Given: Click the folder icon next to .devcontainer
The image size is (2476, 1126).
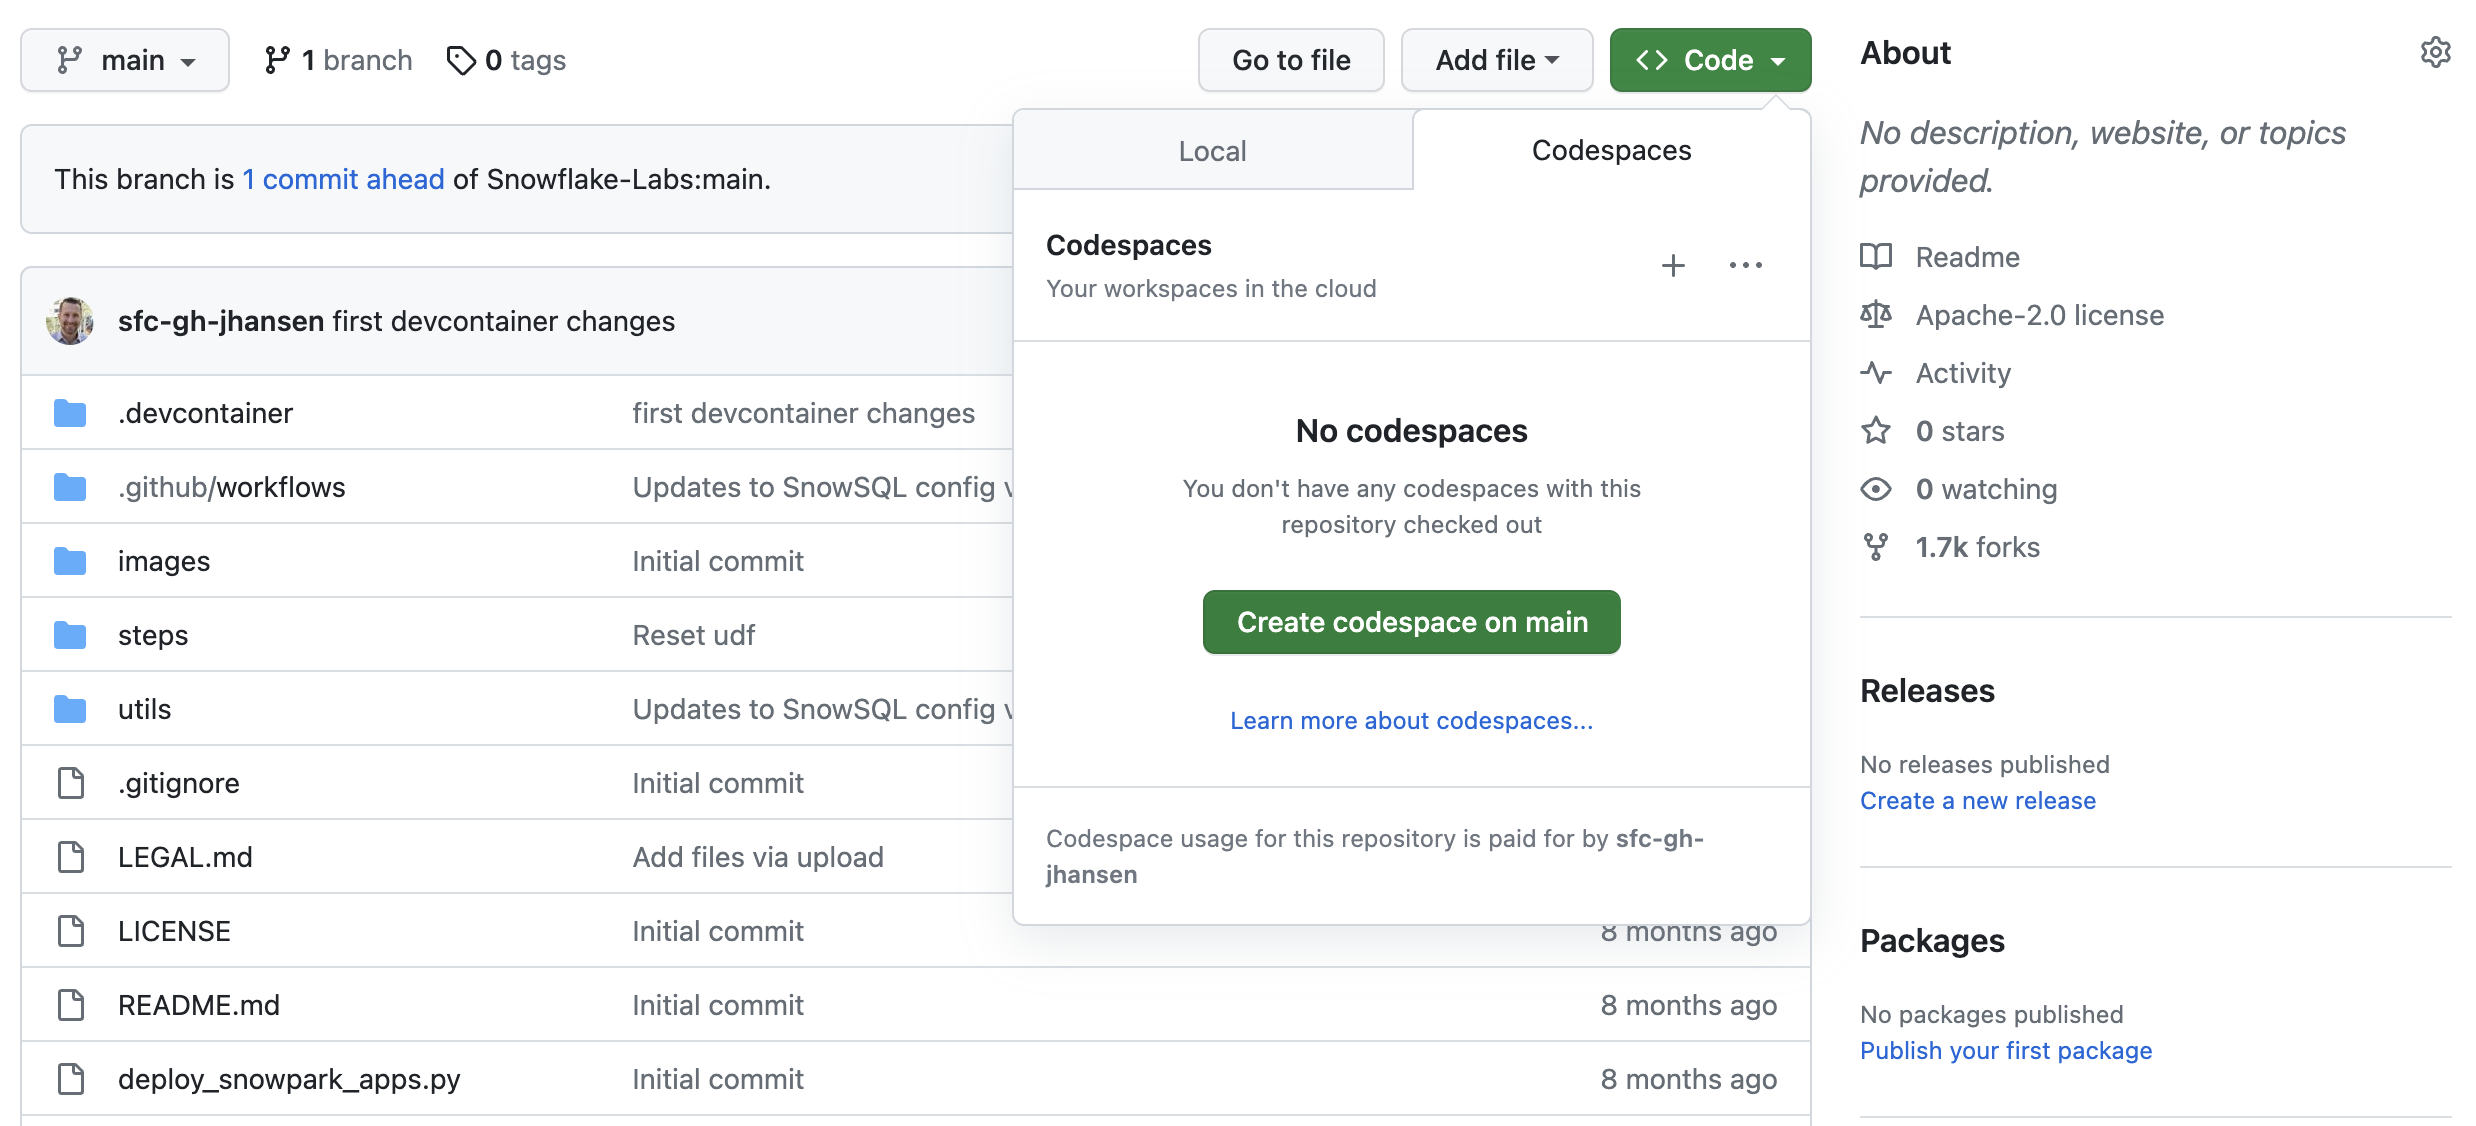Looking at the screenshot, I should [70, 412].
